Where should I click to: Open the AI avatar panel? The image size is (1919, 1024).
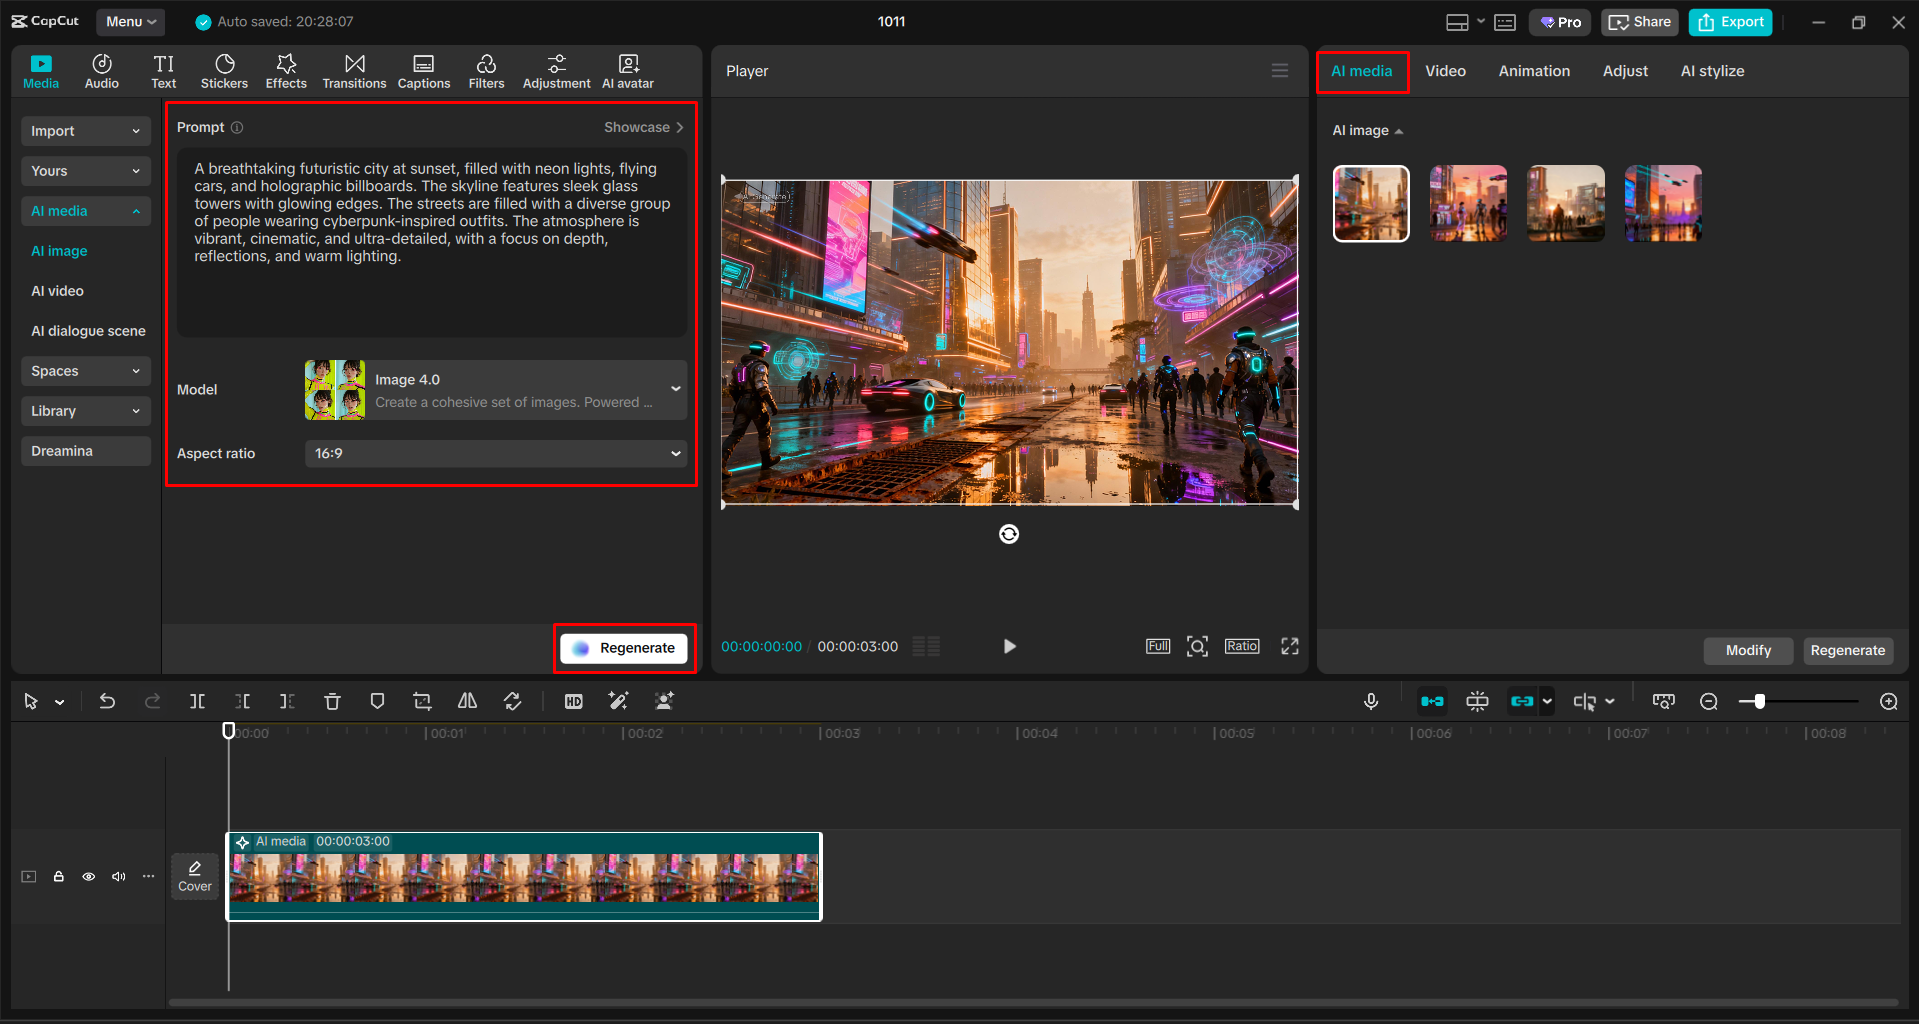tap(628, 70)
